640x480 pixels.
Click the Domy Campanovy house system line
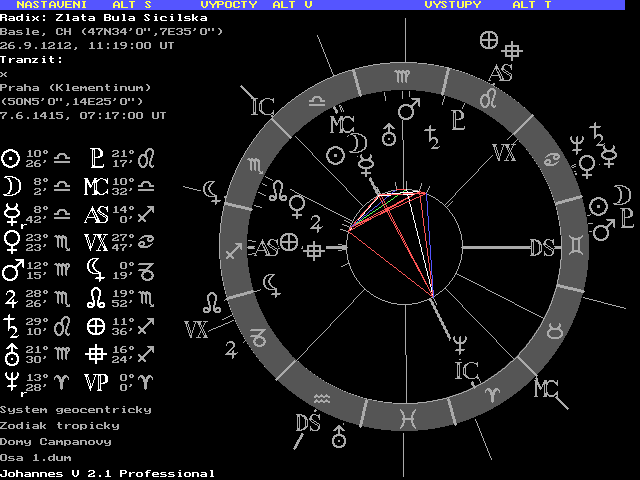(x=55, y=441)
